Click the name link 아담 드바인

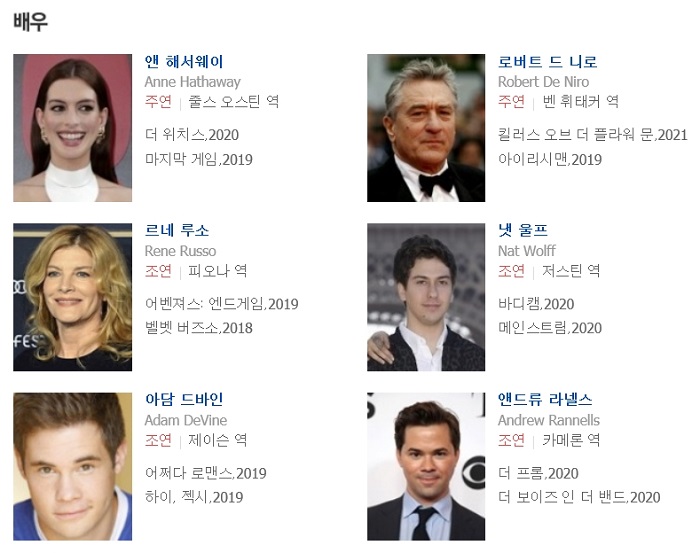pyautogui.click(x=183, y=399)
